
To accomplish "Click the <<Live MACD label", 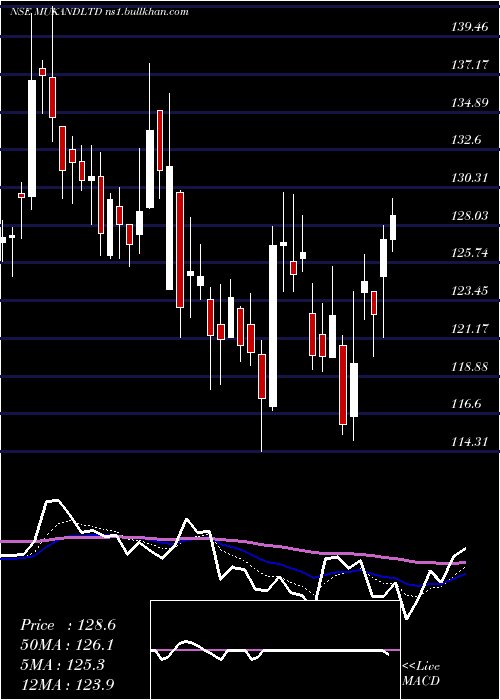I will (x=421, y=674).
